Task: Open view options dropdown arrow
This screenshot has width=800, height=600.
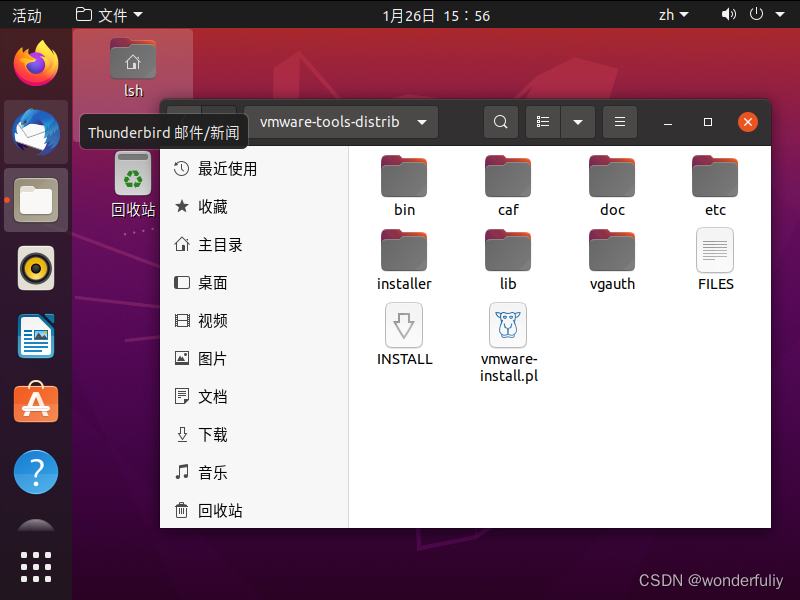Action: point(578,122)
